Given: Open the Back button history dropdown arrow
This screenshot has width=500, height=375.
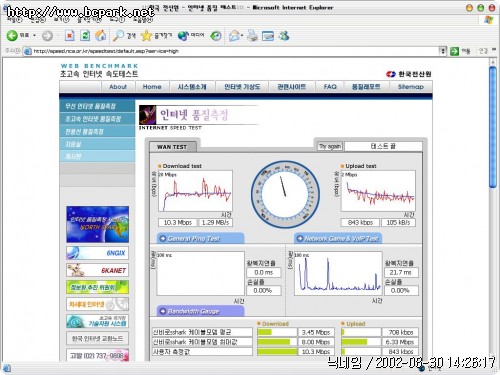Looking at the screenshot, I should (x=34, y=35).
